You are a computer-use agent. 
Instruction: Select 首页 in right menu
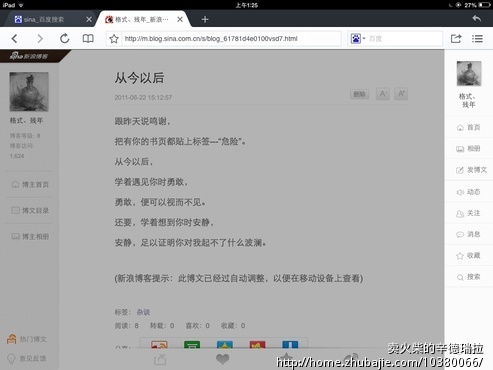coord(469,127)
